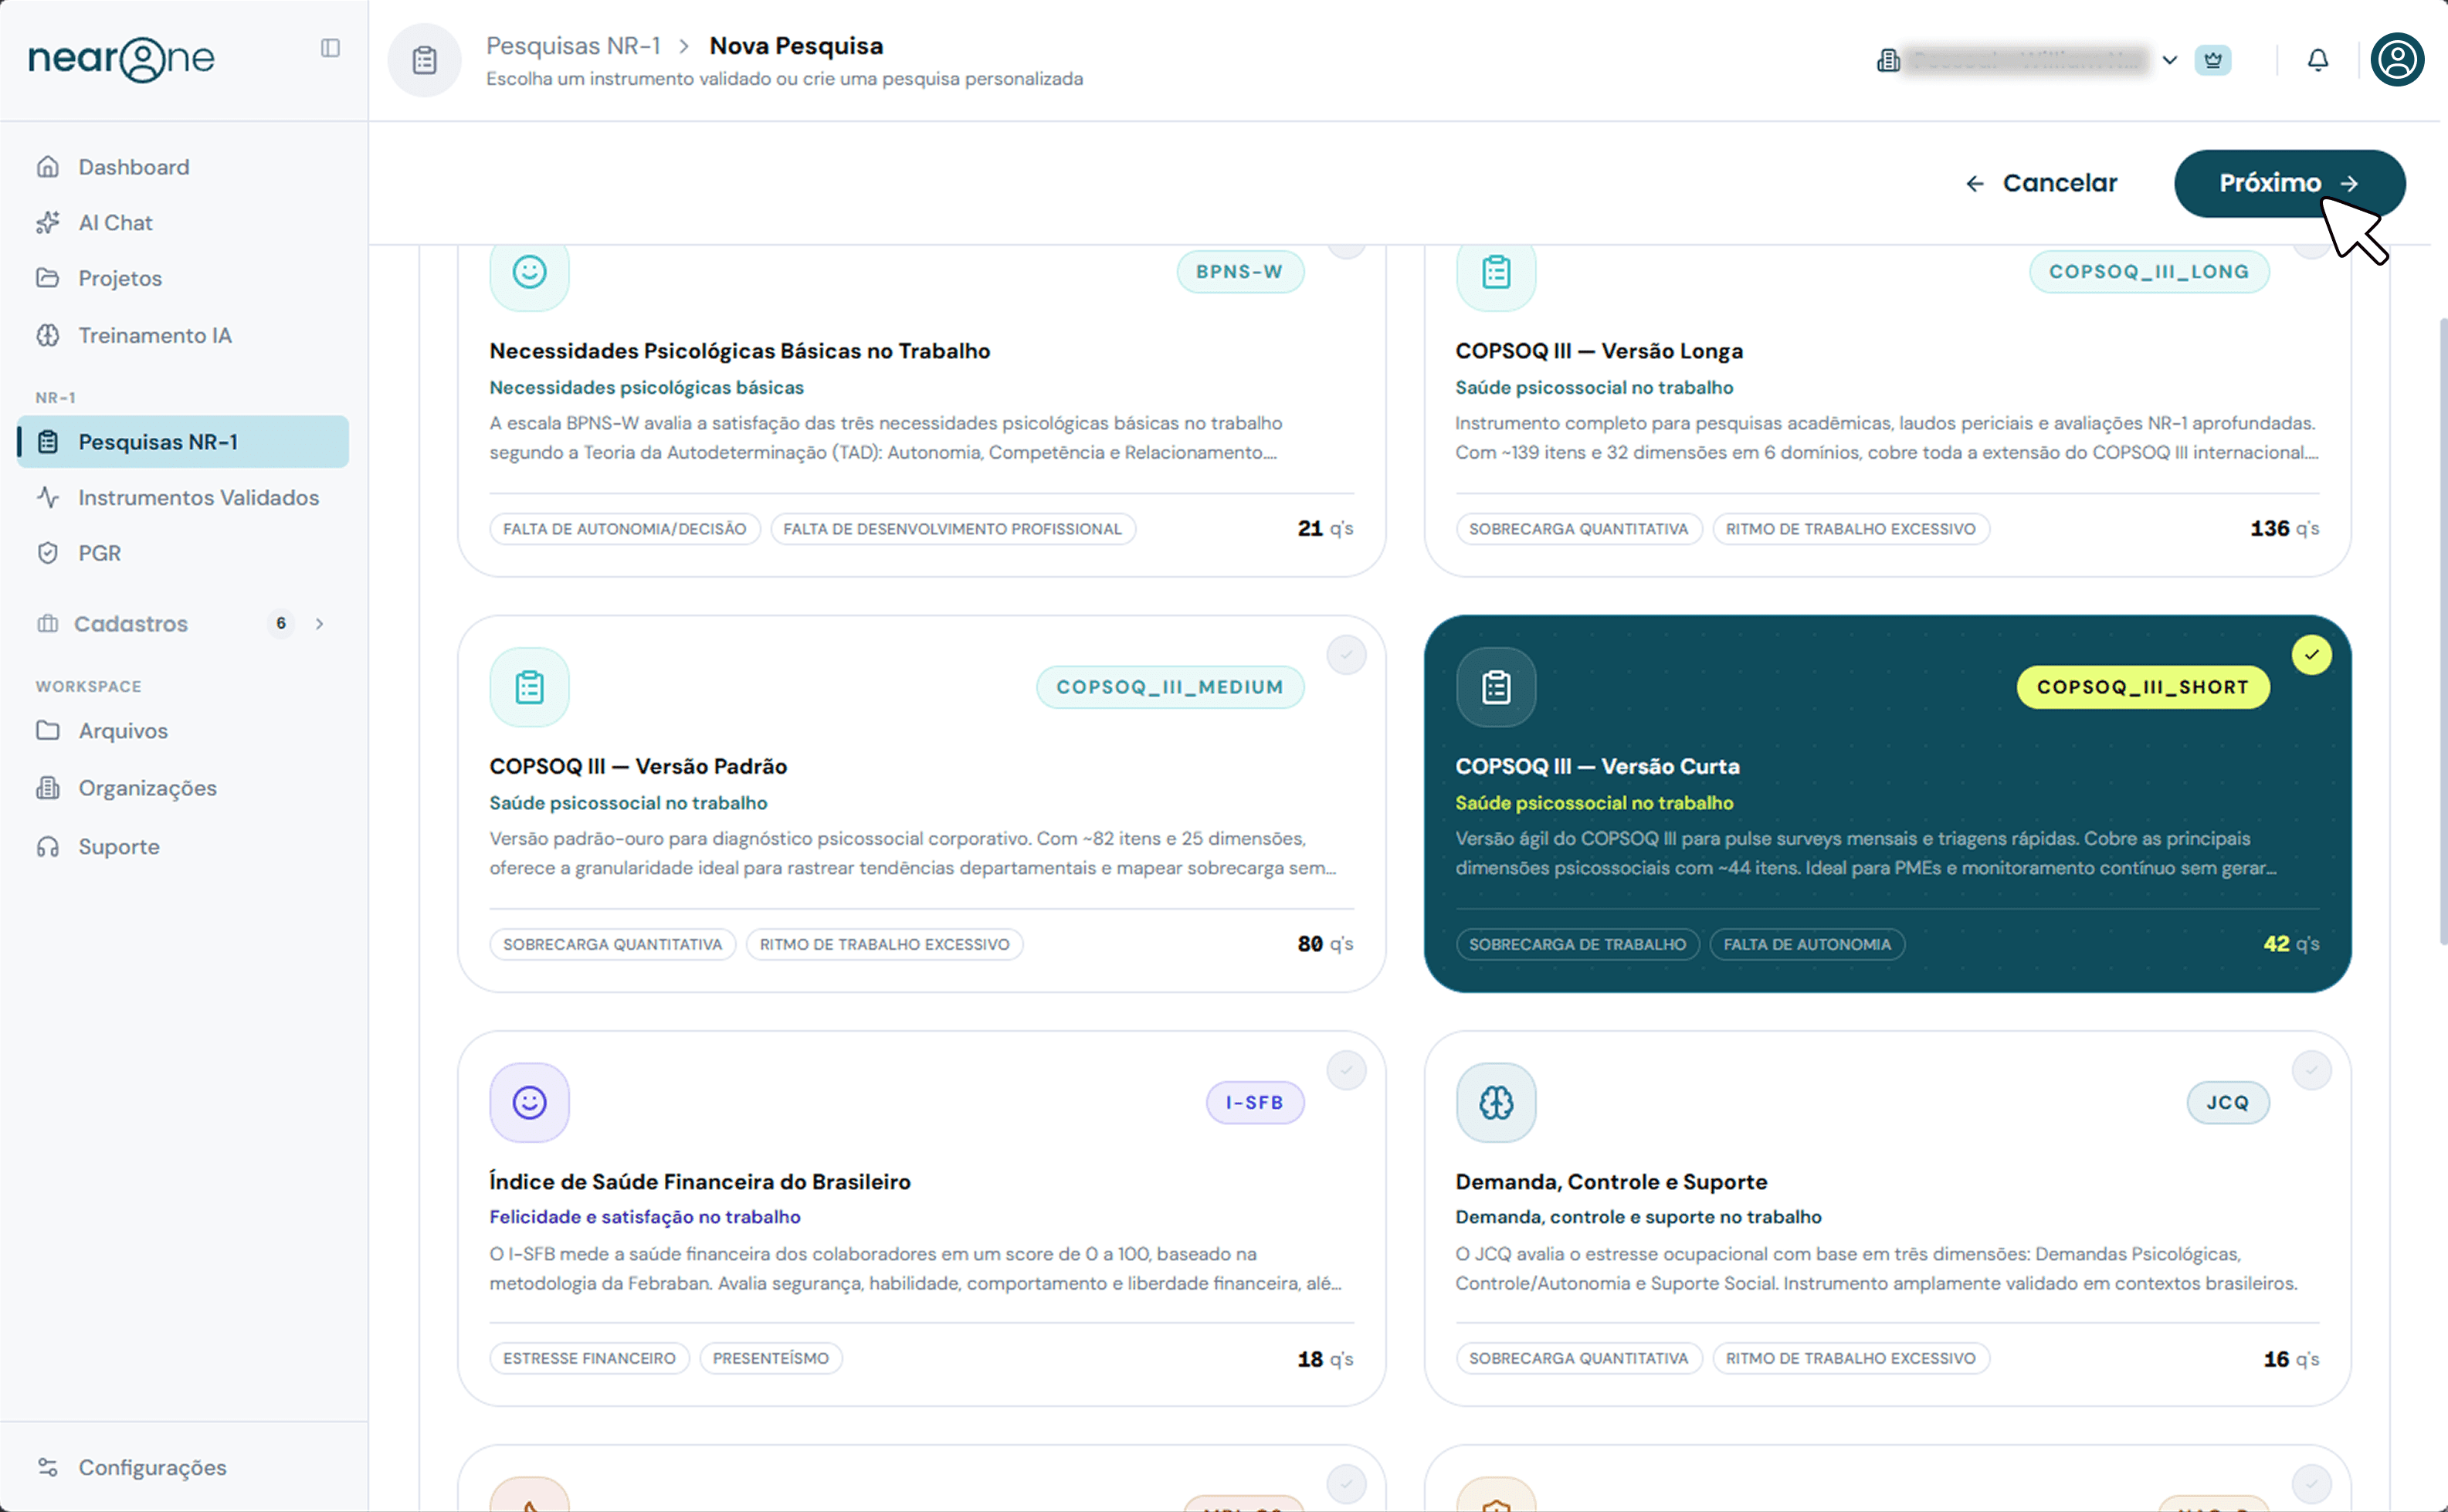The width and height of the screenshot is (2448, 1512).
Task: Open Configurações at the sidebar bottom
Action: (x=152, y=1467)
